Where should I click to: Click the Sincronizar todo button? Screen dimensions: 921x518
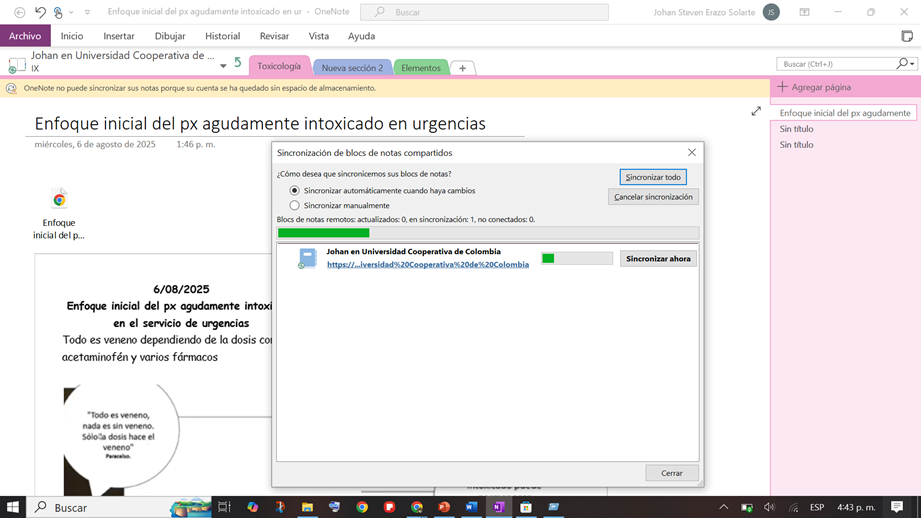(653, 177)
